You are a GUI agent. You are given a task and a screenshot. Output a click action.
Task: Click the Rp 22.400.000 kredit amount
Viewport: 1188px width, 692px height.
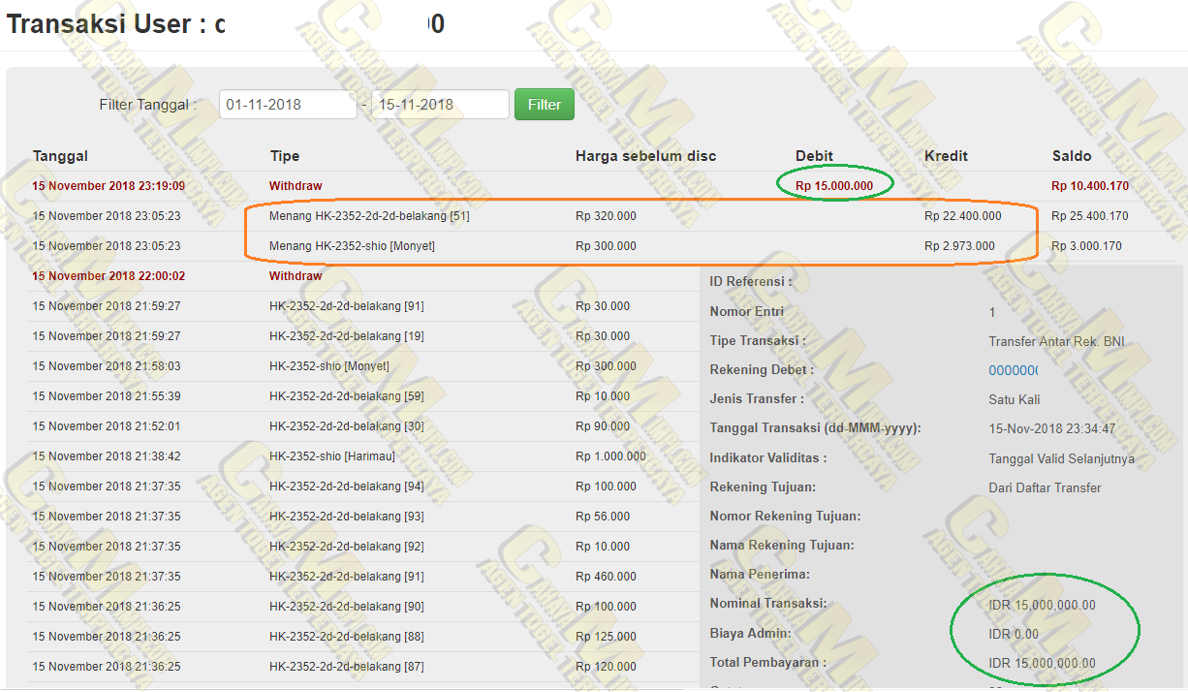(962, 216)
